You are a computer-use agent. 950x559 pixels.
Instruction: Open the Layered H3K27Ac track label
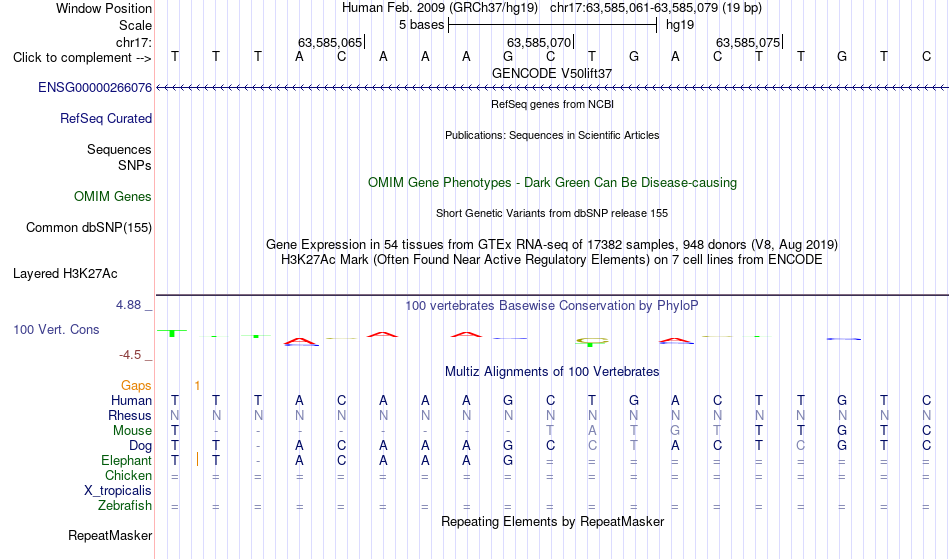tap(65, 274)
